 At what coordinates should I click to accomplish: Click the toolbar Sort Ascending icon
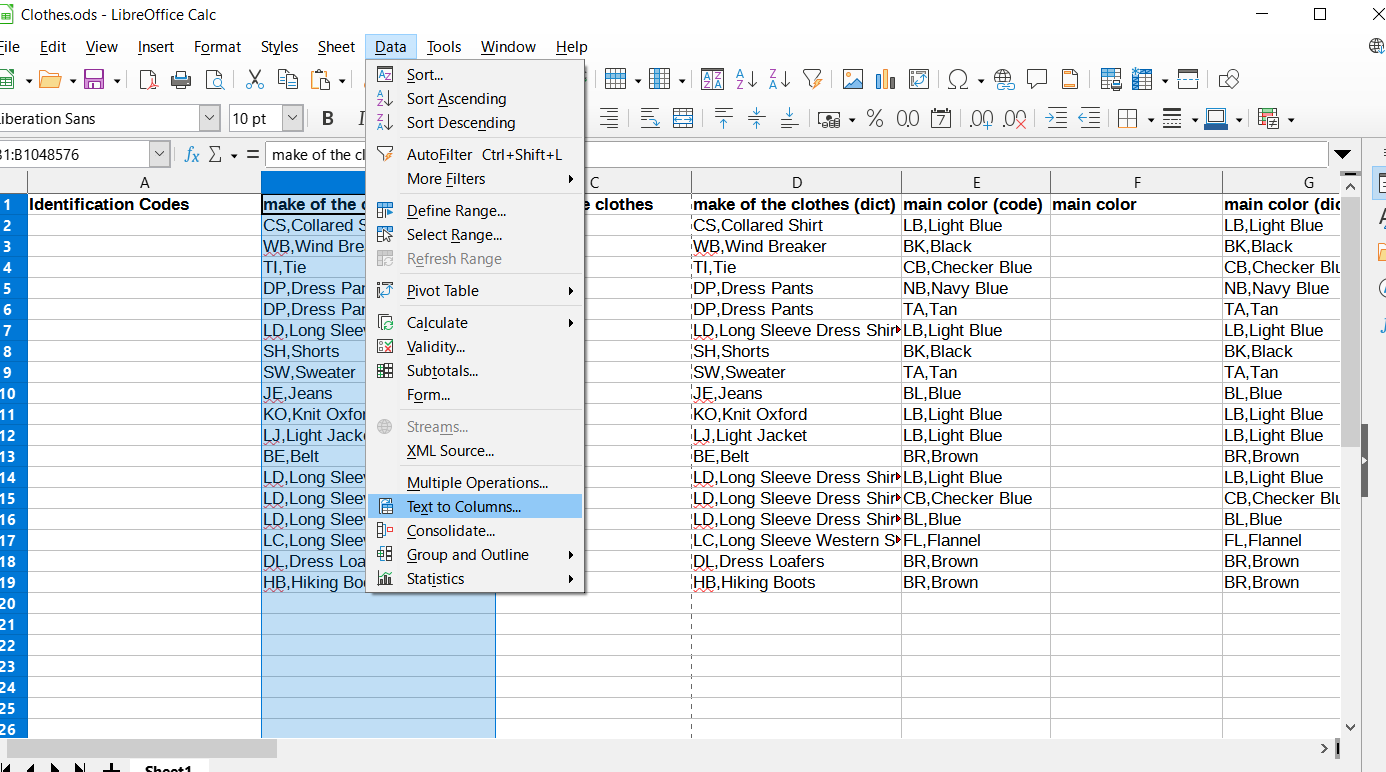click(x=746, y=80)
